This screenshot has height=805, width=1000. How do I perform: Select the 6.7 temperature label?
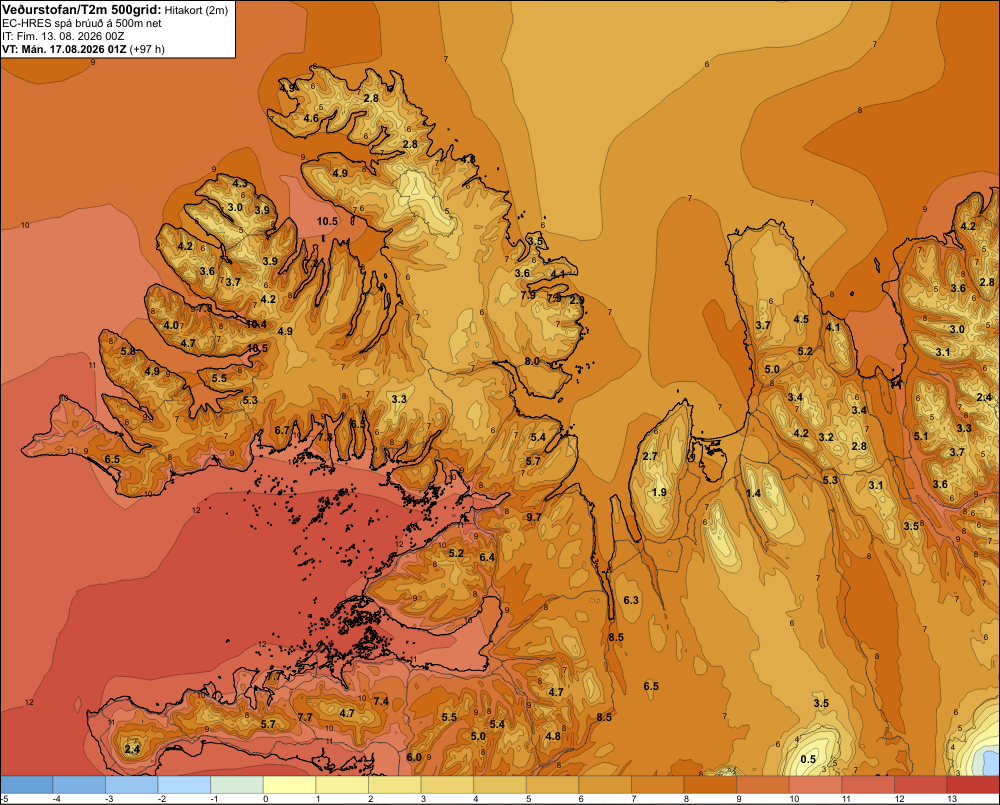pos(282,430)
